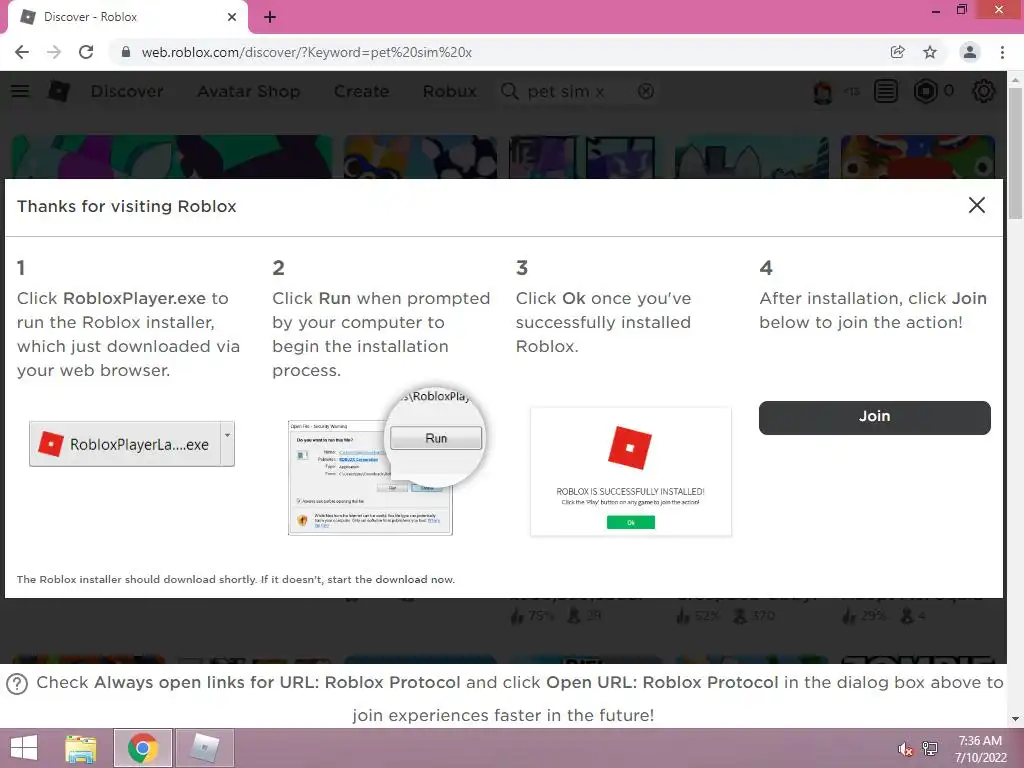Open the Avatar Shop navigation item

point(249,91)
